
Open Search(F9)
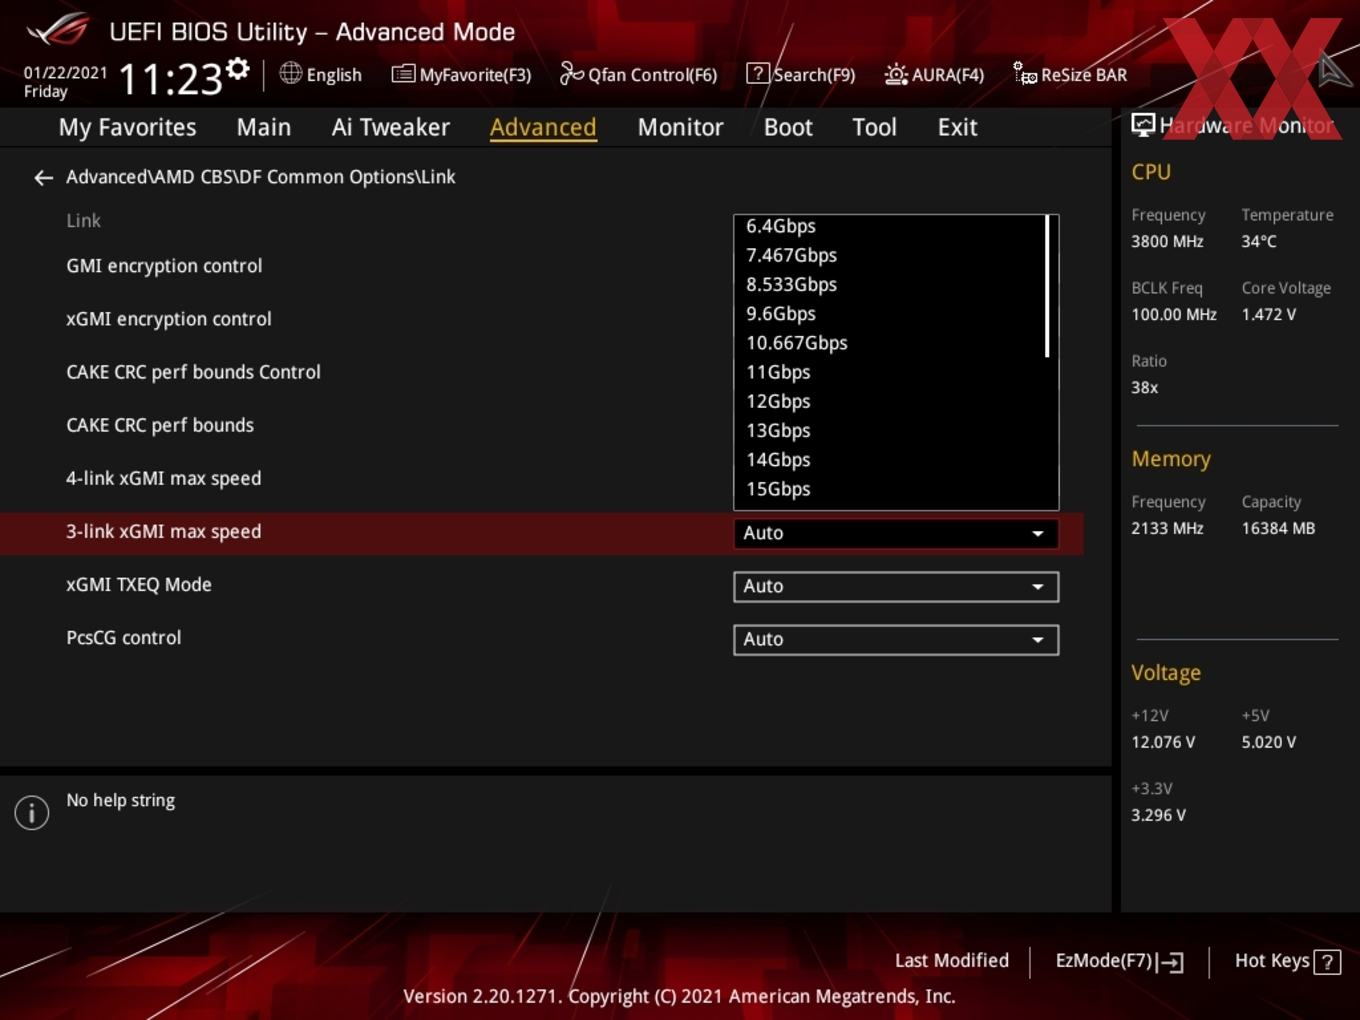(x=801, y=74)
